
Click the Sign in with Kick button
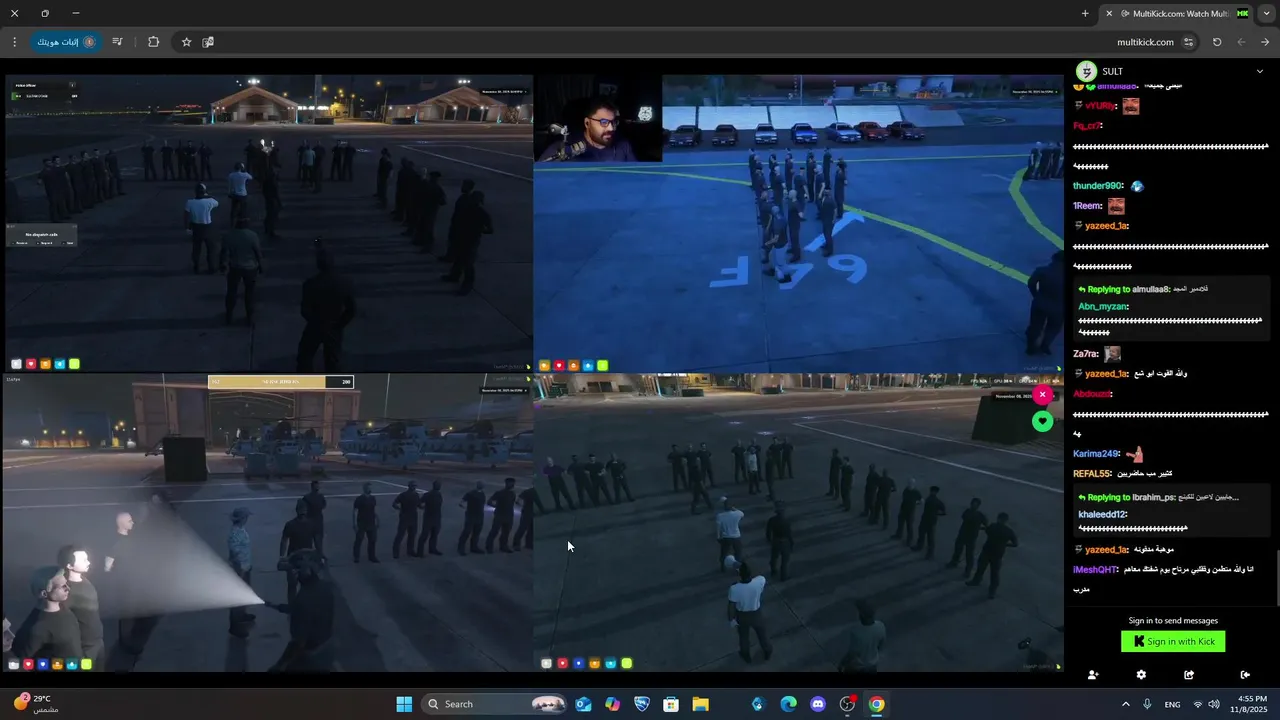[1173, 642]
